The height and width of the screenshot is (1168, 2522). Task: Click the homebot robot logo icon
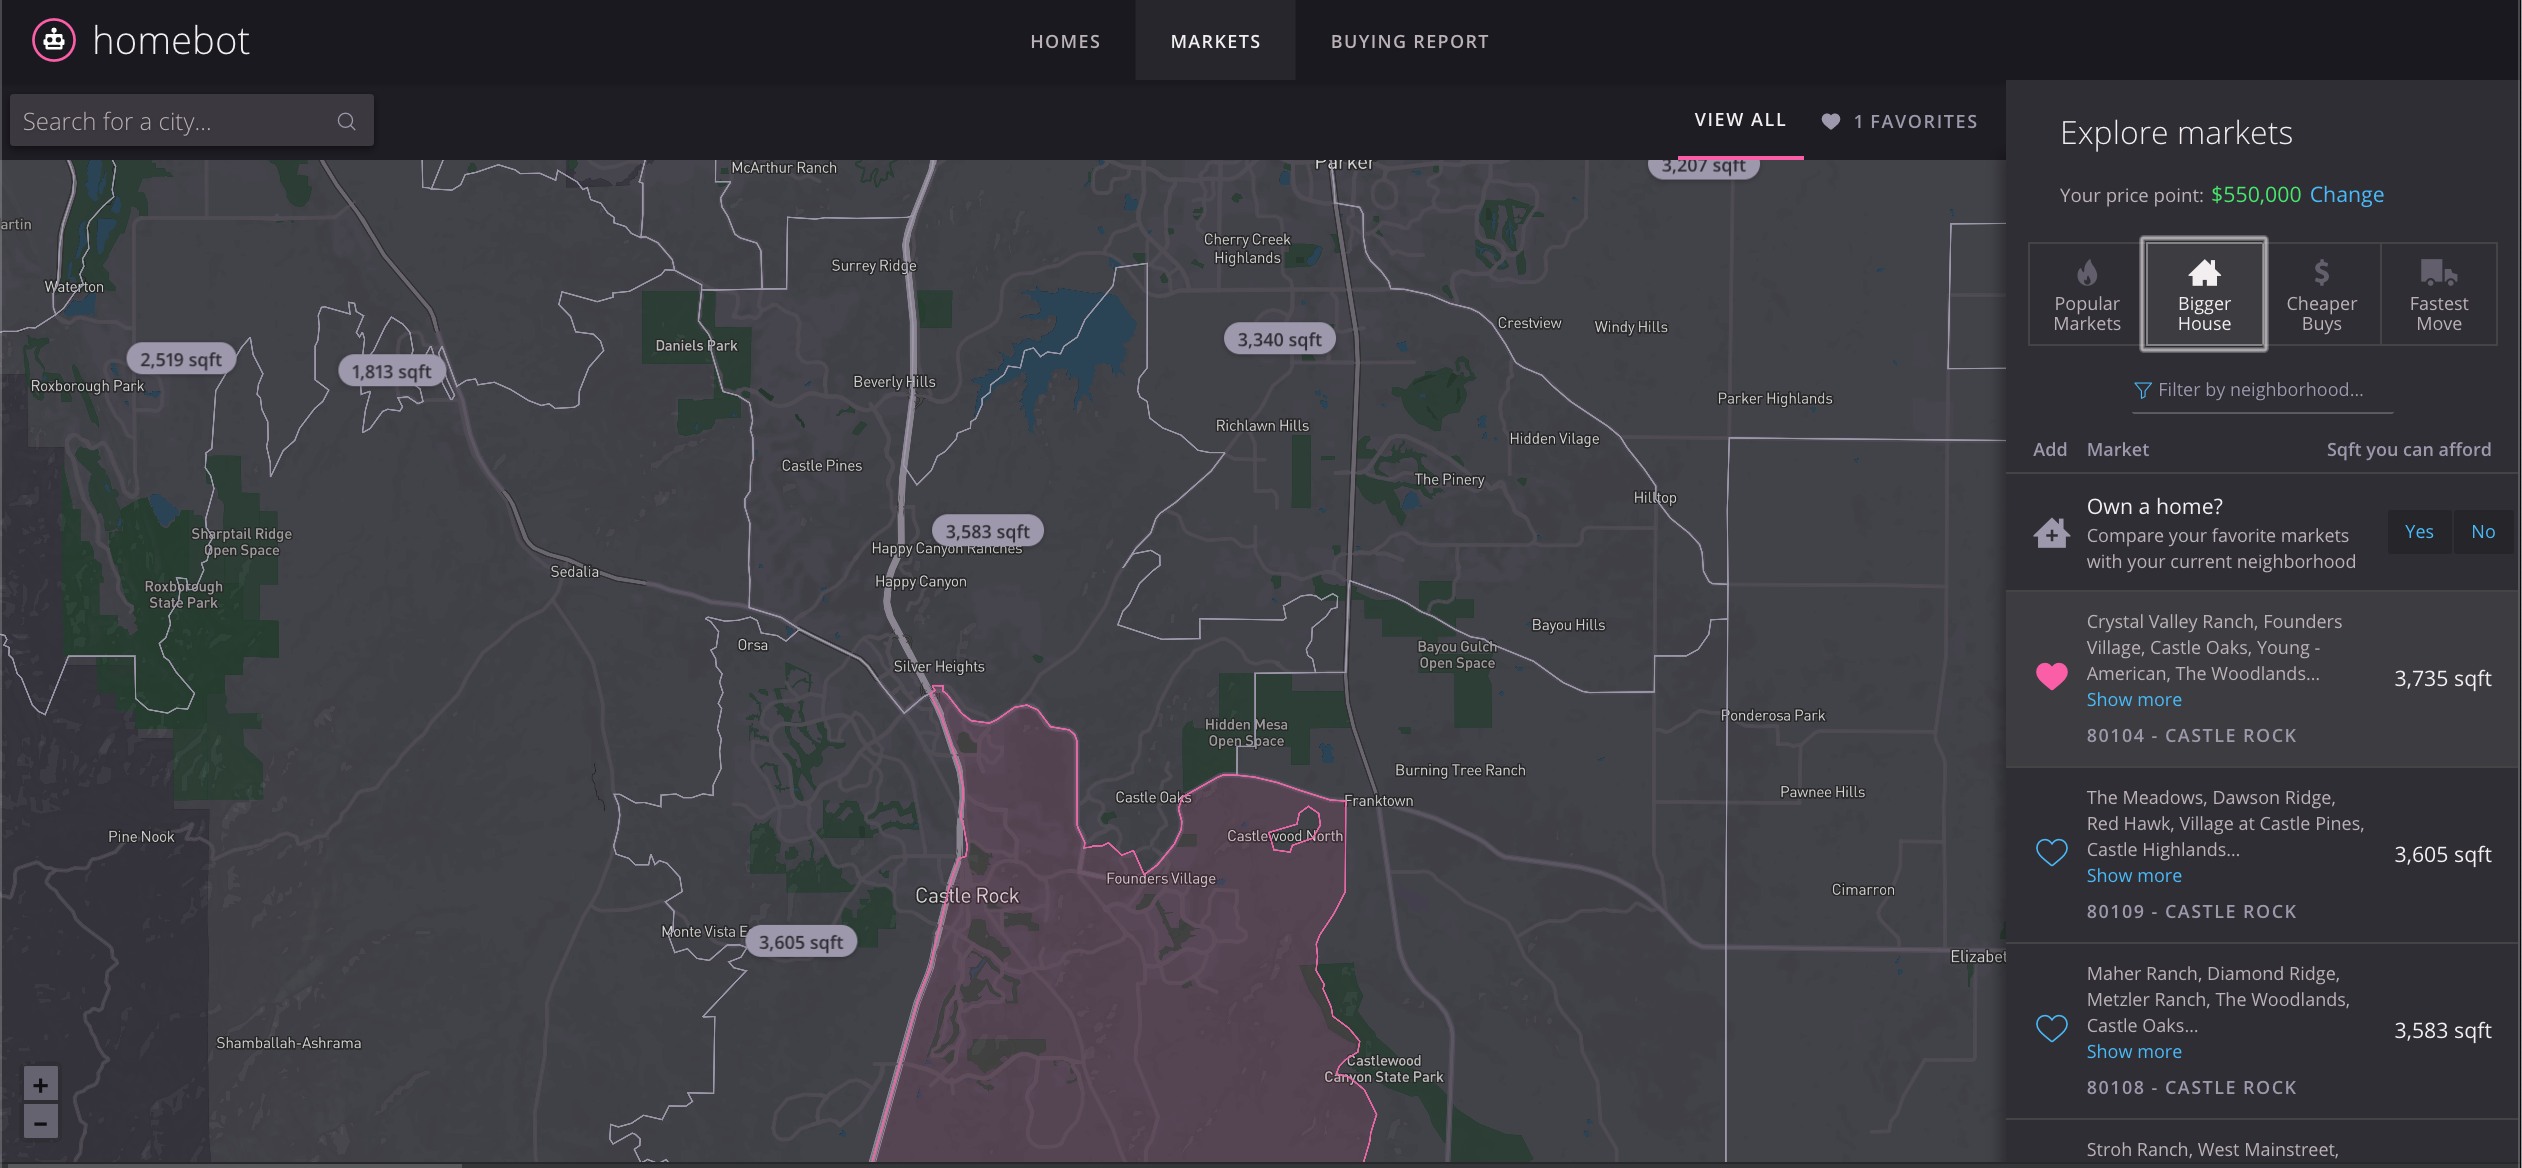tap(54, 40)
